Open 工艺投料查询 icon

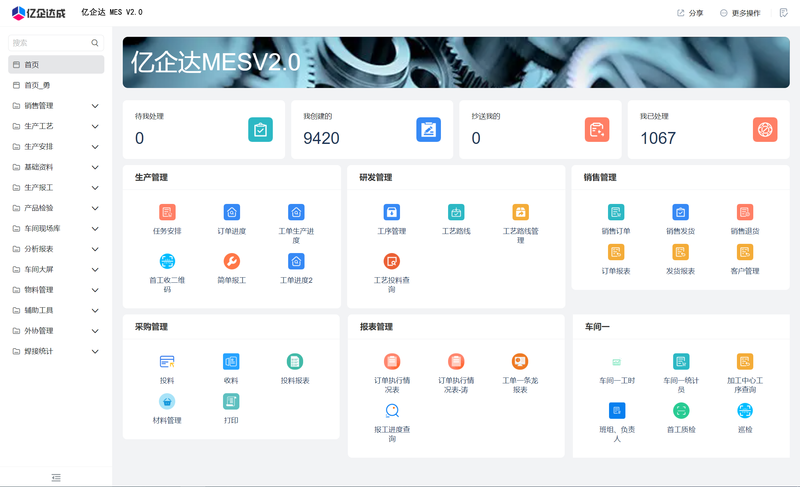391,262
